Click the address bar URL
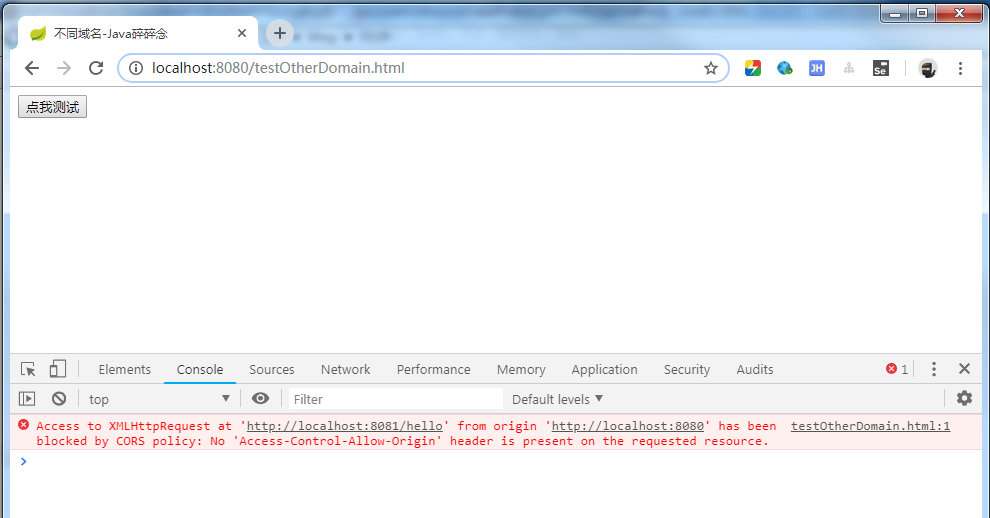 (278, 68)
